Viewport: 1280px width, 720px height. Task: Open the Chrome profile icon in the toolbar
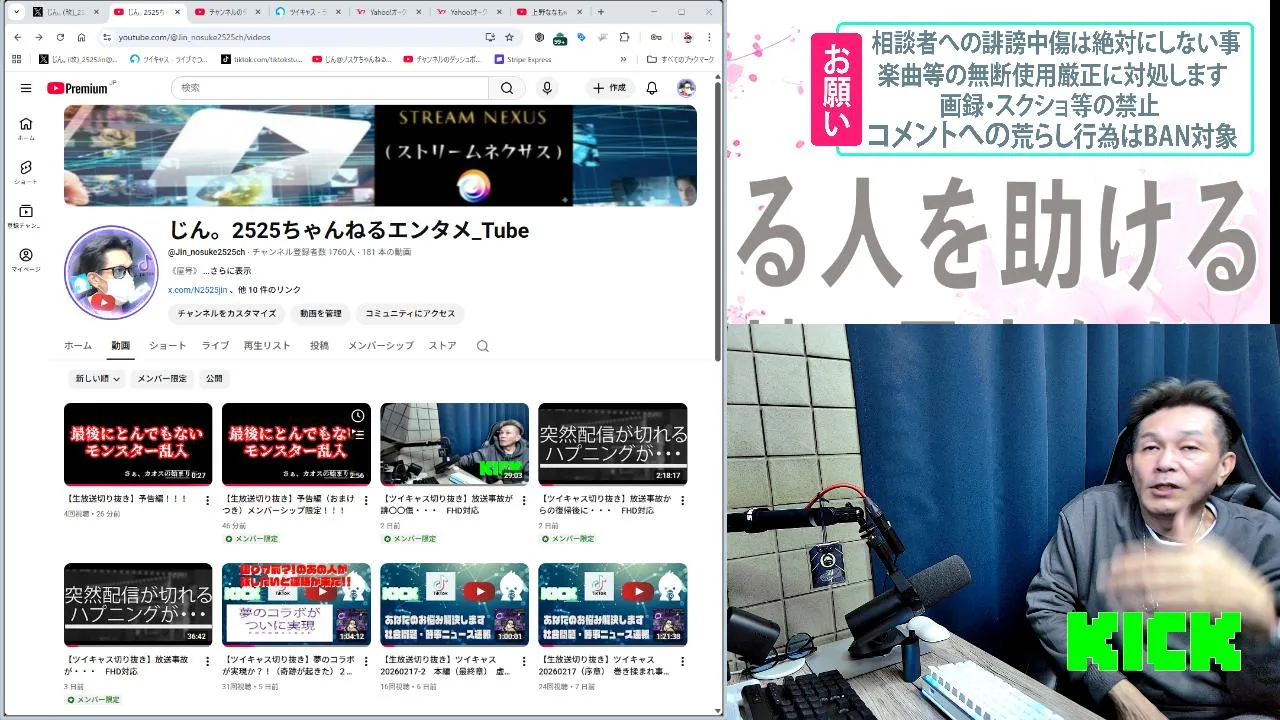pyautogui.click(x=687, y=37)
